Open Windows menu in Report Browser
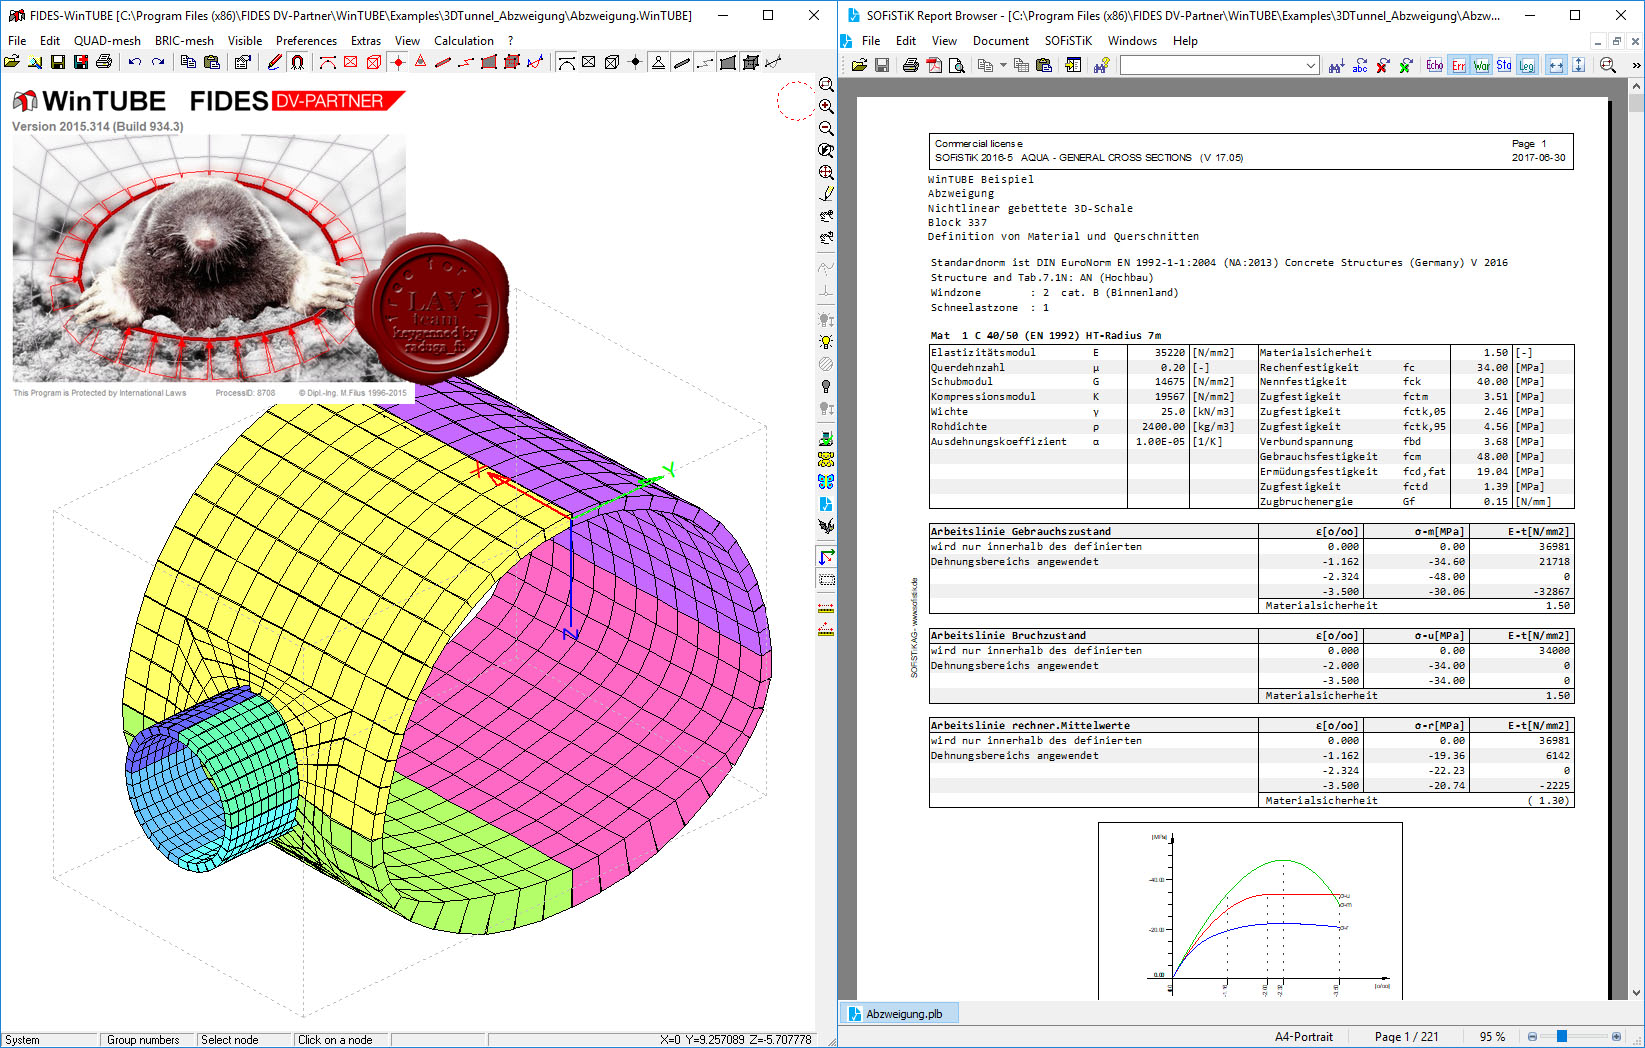This screenshot has width=1645, height=1048. point(1132,41)
